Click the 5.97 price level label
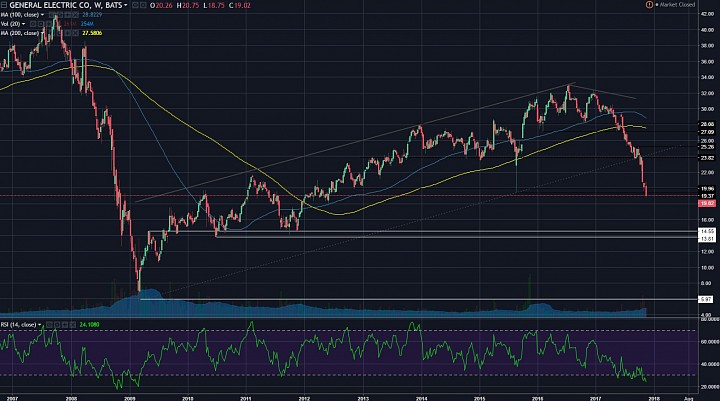Image resolution: width=720 pixels, height=401 pixels. tap(705, 299)
